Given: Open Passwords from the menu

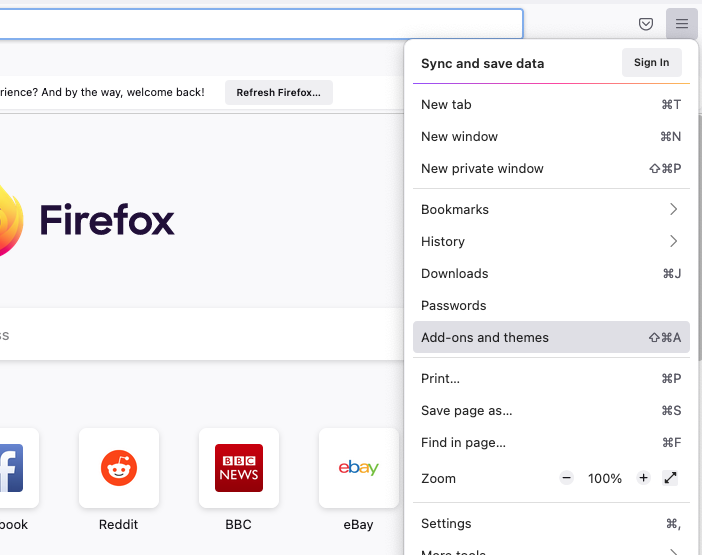Looking at the screenshot, I should pyautogui.click(x=551, y=306).
